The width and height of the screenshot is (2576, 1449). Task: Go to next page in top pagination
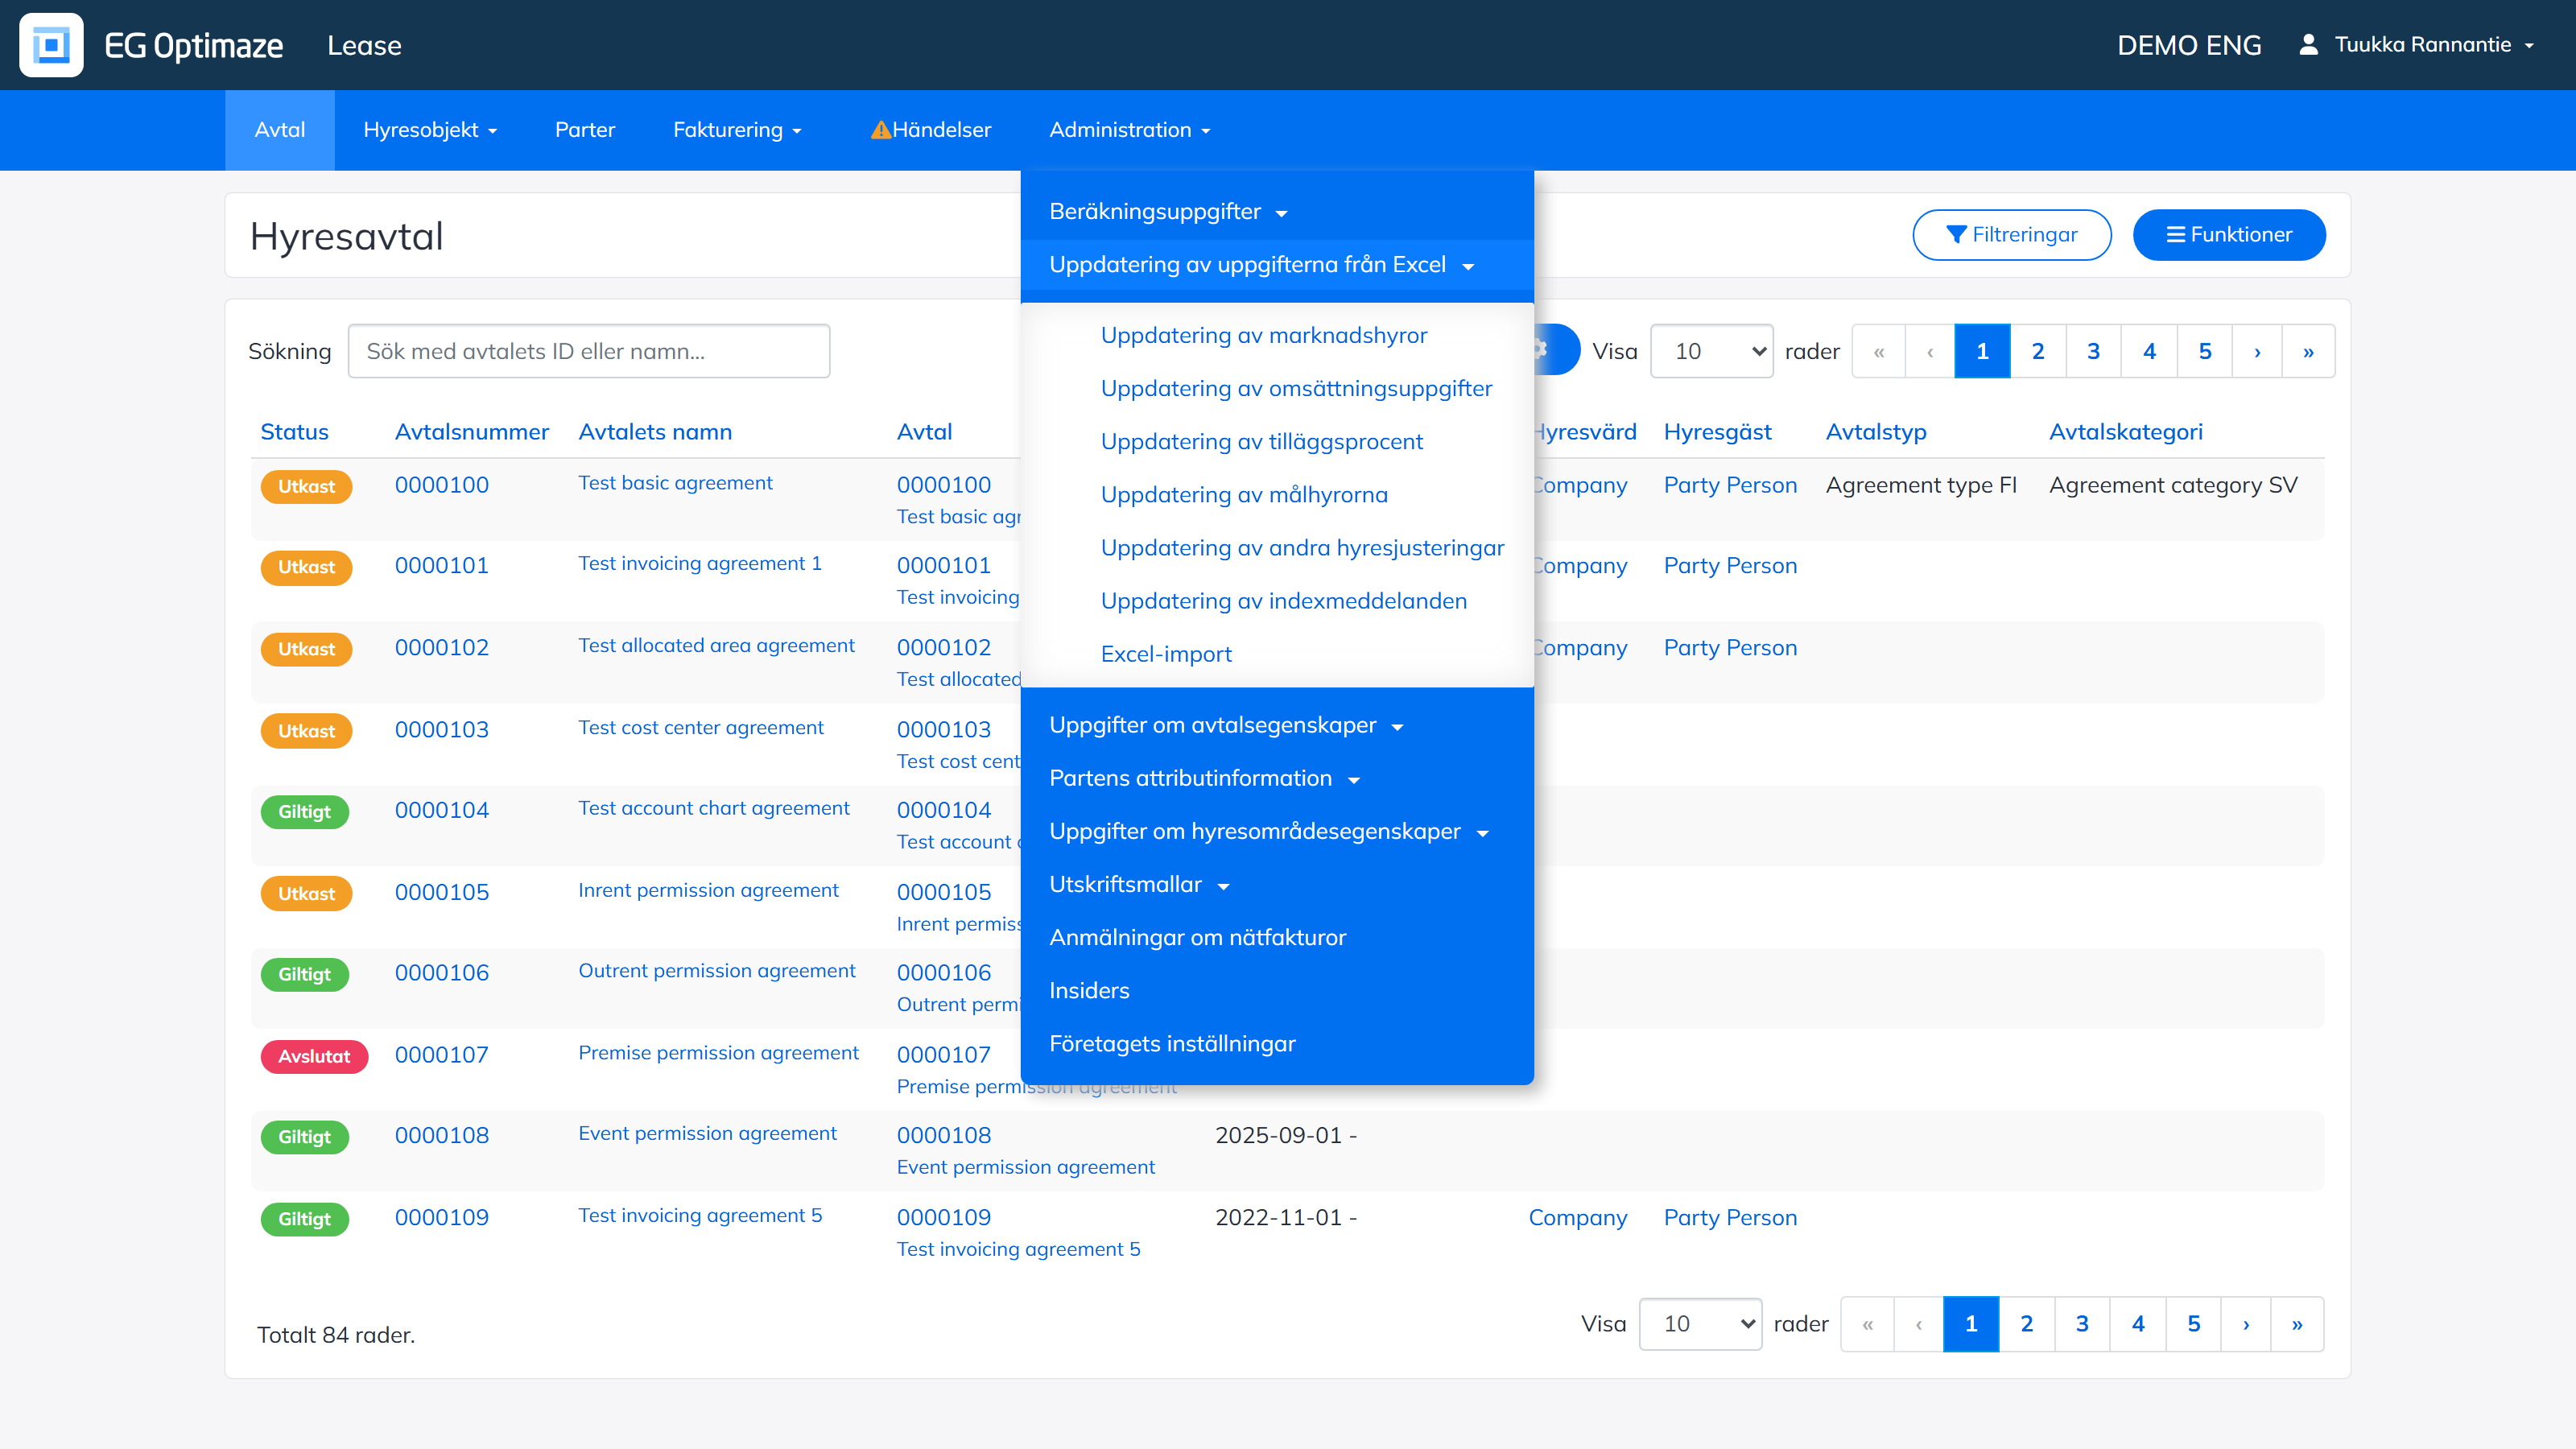click(x=2257, y=351)
